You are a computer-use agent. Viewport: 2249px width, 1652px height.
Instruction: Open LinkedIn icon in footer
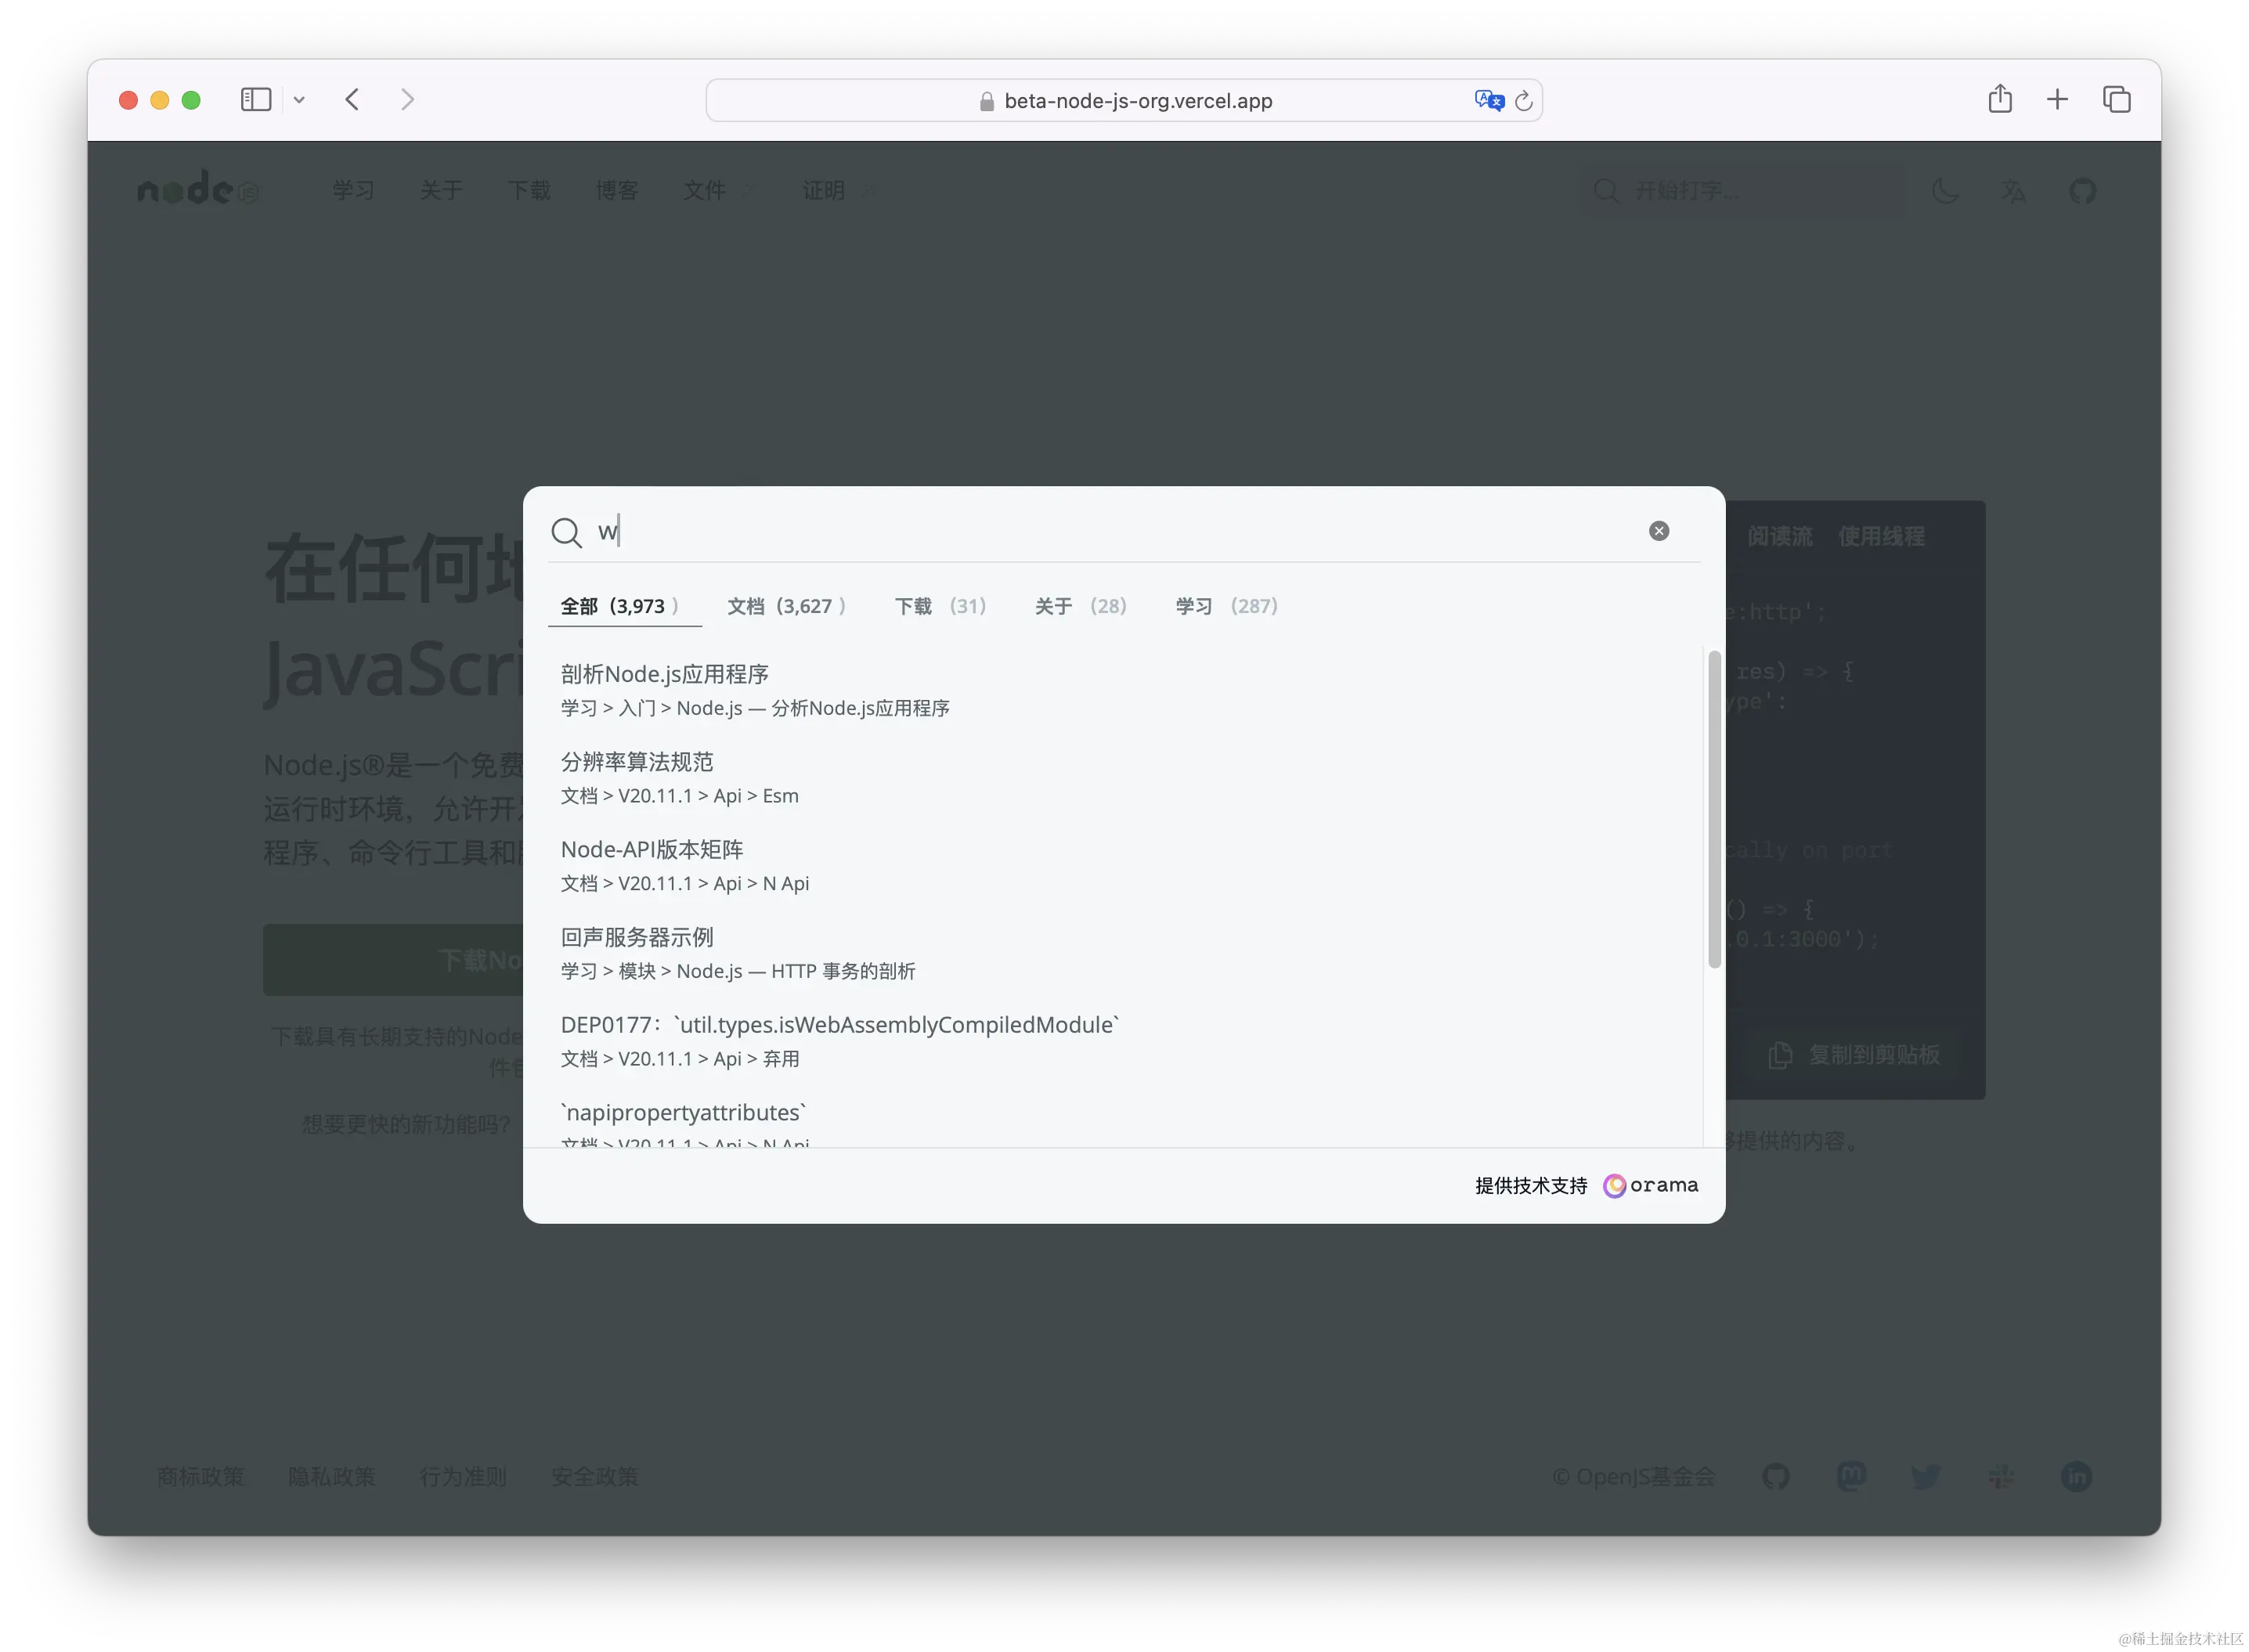click(x=2076, y=1476)
